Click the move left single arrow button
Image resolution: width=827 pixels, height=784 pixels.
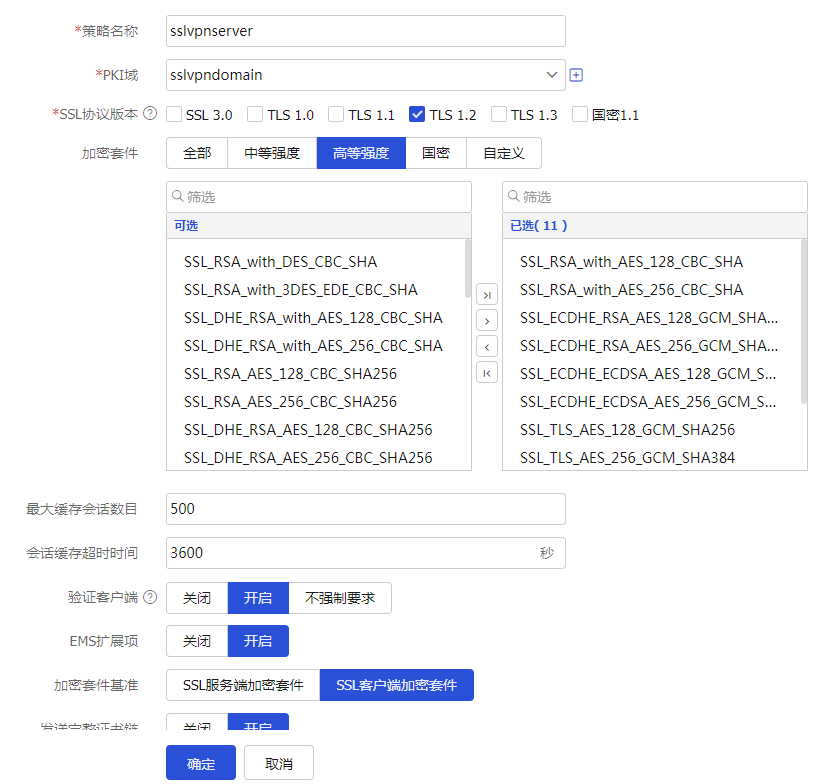[487, 347]
